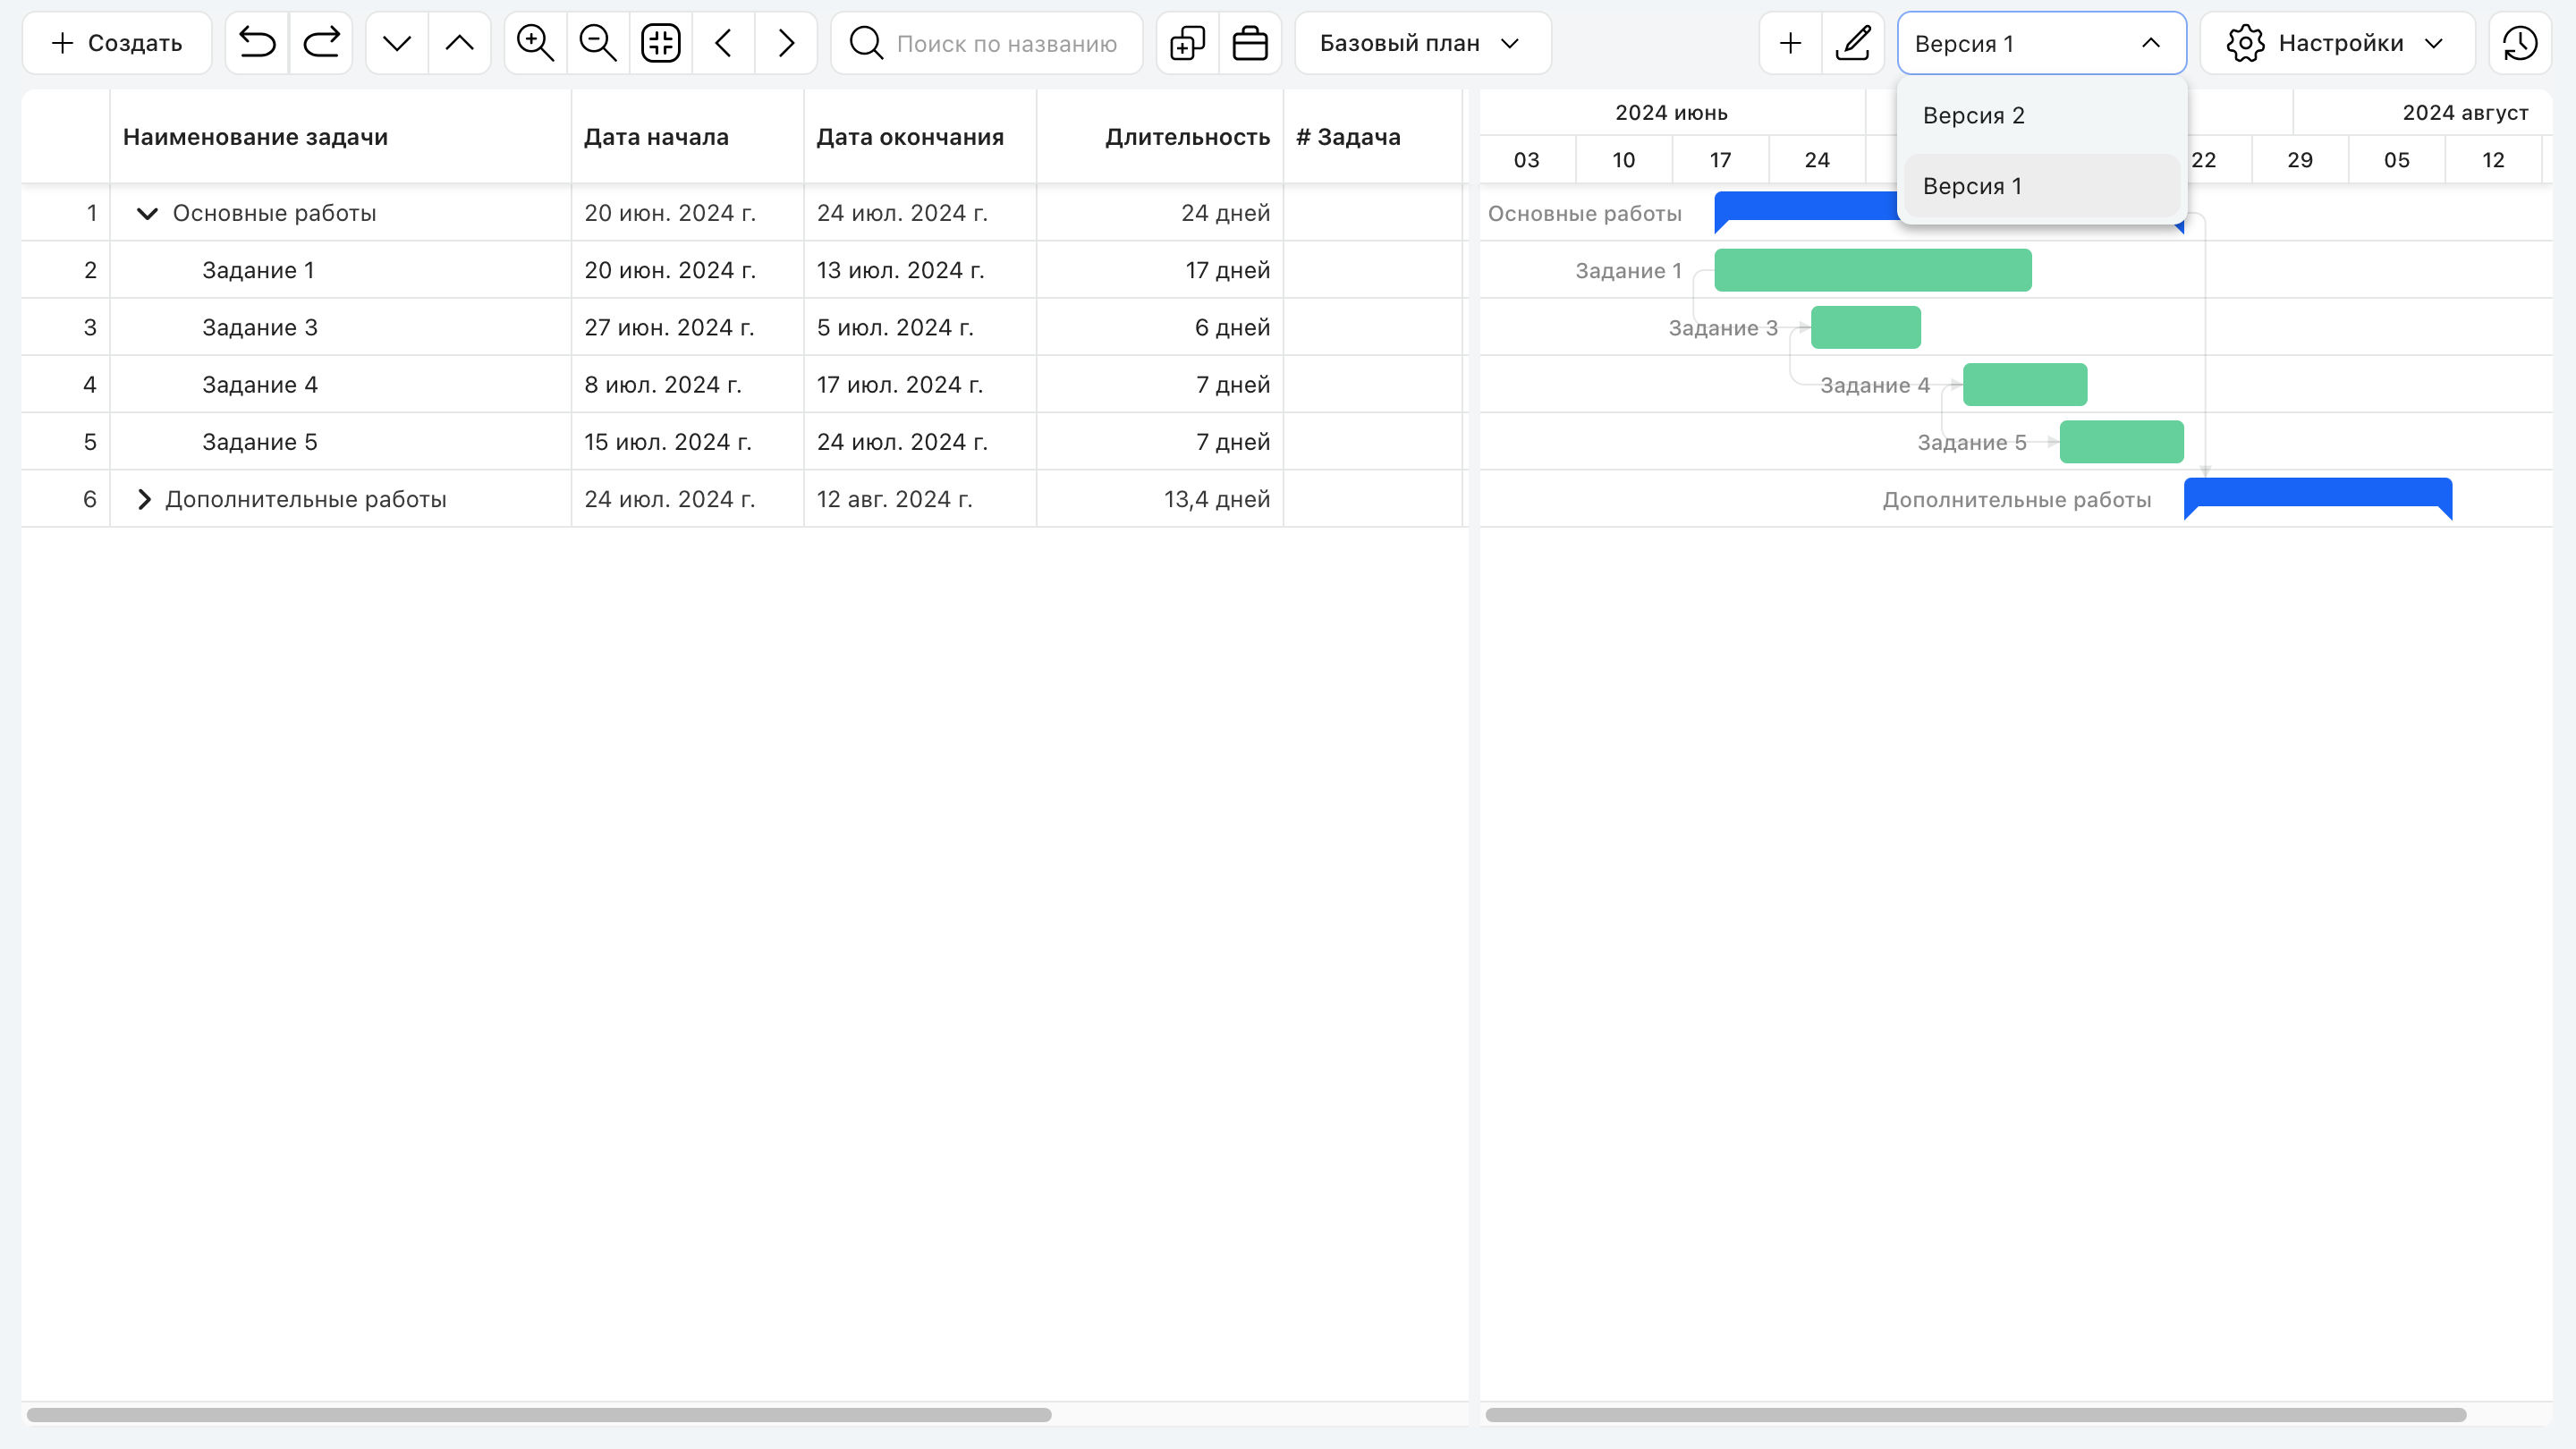2576x1449 pixels.
Task: Click the 2024 август timeline header
Action: click(x=2465, y=113)
